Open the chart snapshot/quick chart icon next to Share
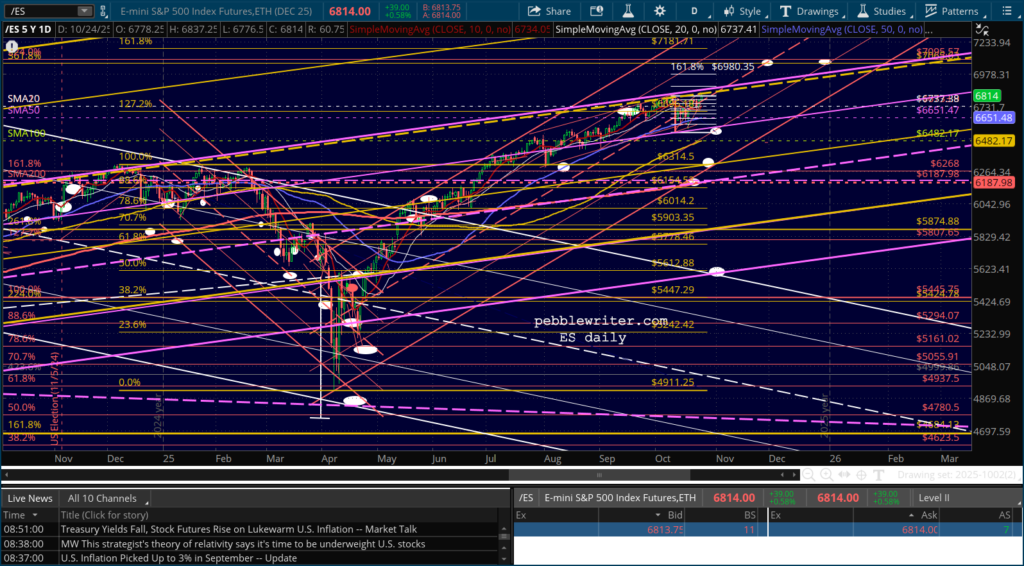The width and height of the screenshot is (1024, 566). click(596, 11)
